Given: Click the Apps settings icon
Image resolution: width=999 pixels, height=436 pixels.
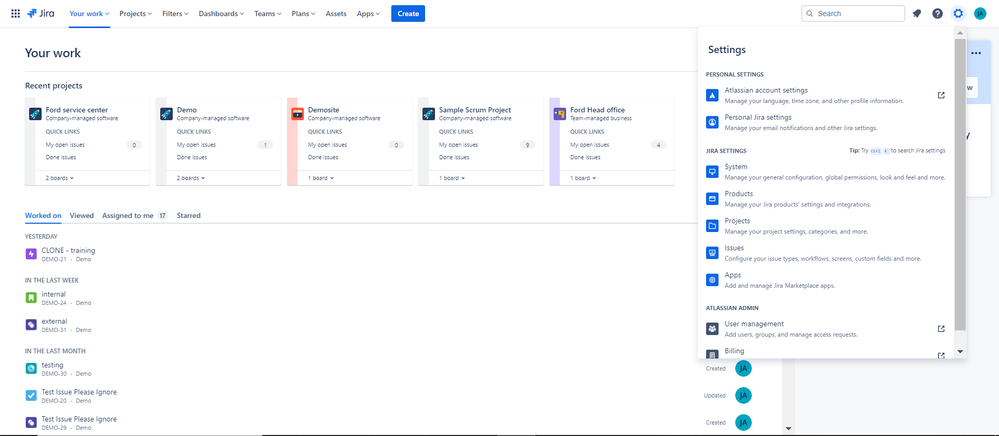Looking at the screenshot, I should coord(712,280).
